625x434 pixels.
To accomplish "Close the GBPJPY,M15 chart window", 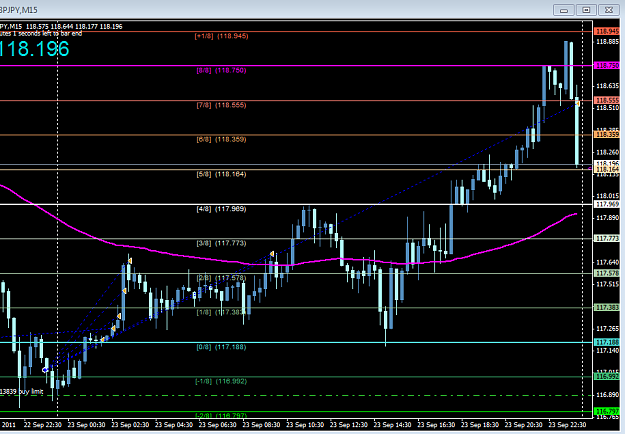I will 609,10.
